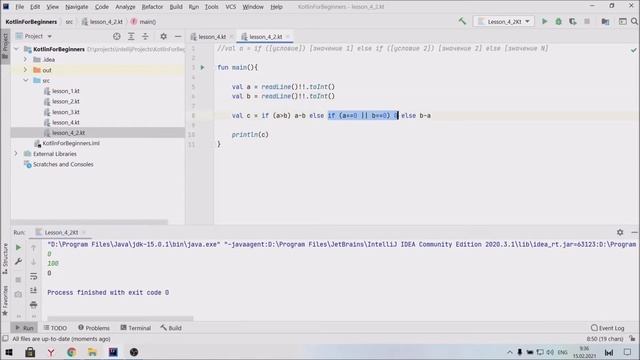Click run gutter arrow beside fun main

(202, 67)
